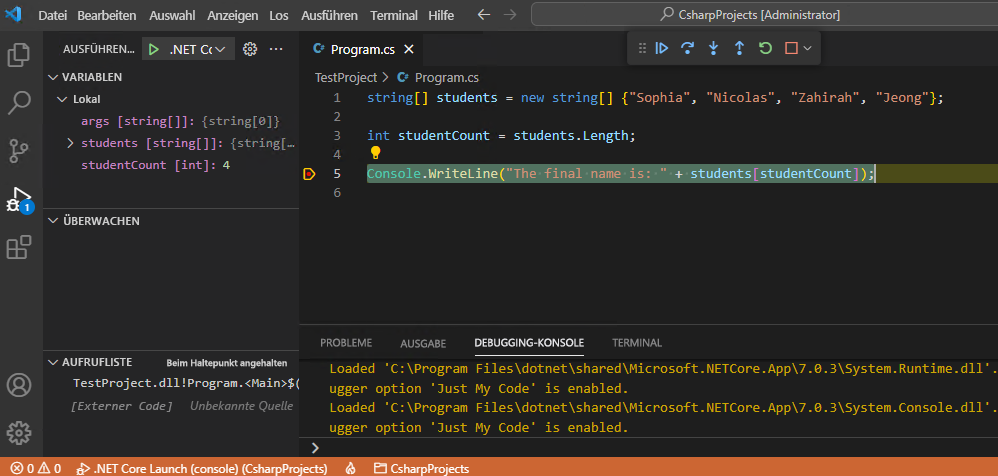
Task: Click Step Into in debug toolbar
Action: pos(713,48)
